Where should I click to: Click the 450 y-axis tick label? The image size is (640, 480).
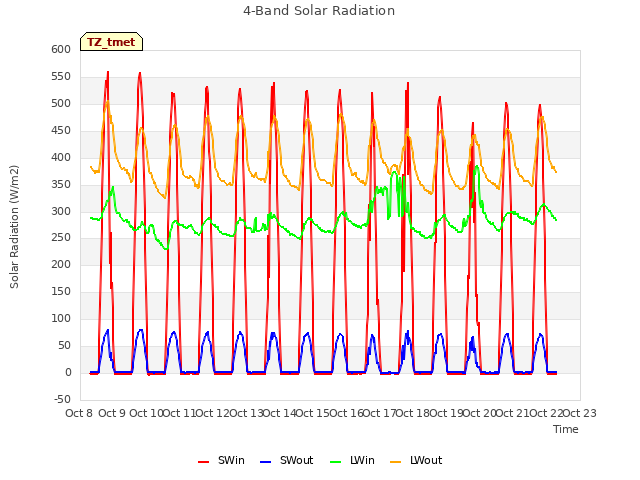pyautogui.click(x=61, y=130)
